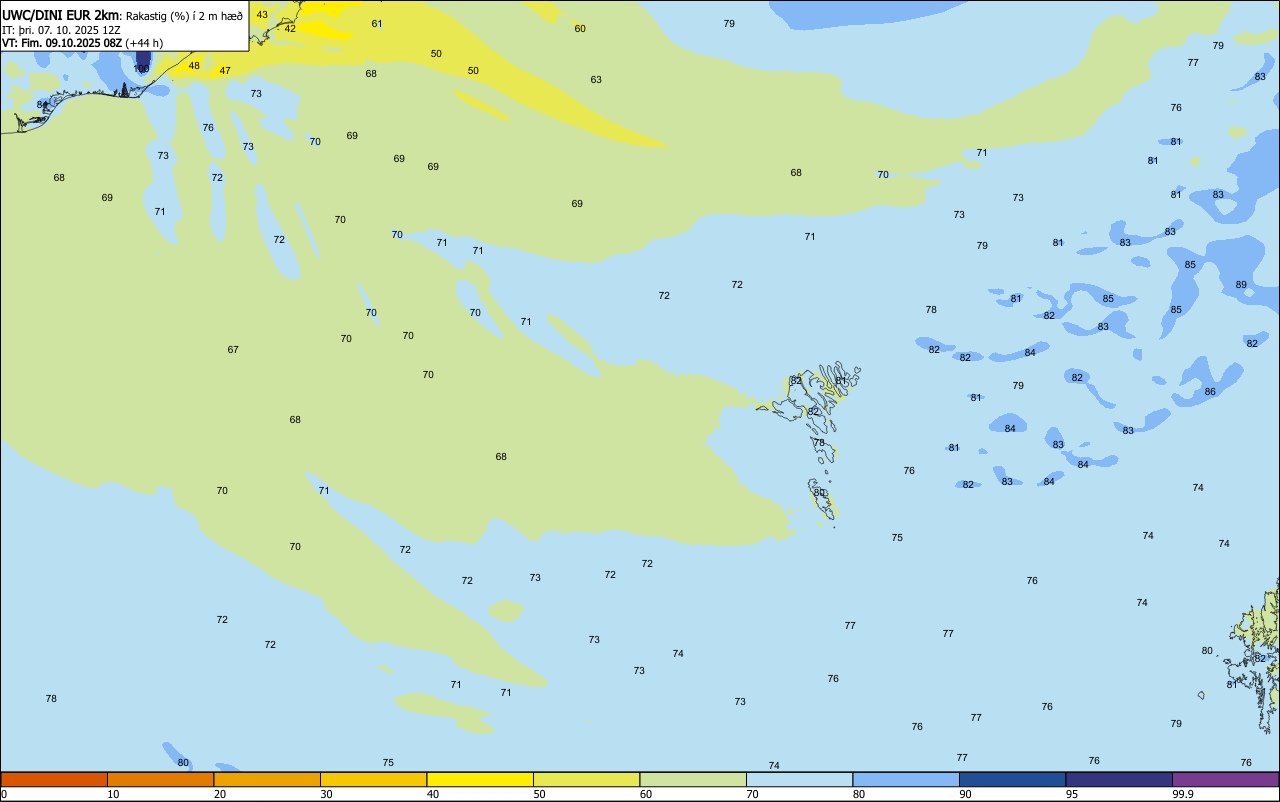This screenshot has width=1280, height=802.
Task: Click the 0–10 dark orange legend swatch
Action: pos(54,779)
